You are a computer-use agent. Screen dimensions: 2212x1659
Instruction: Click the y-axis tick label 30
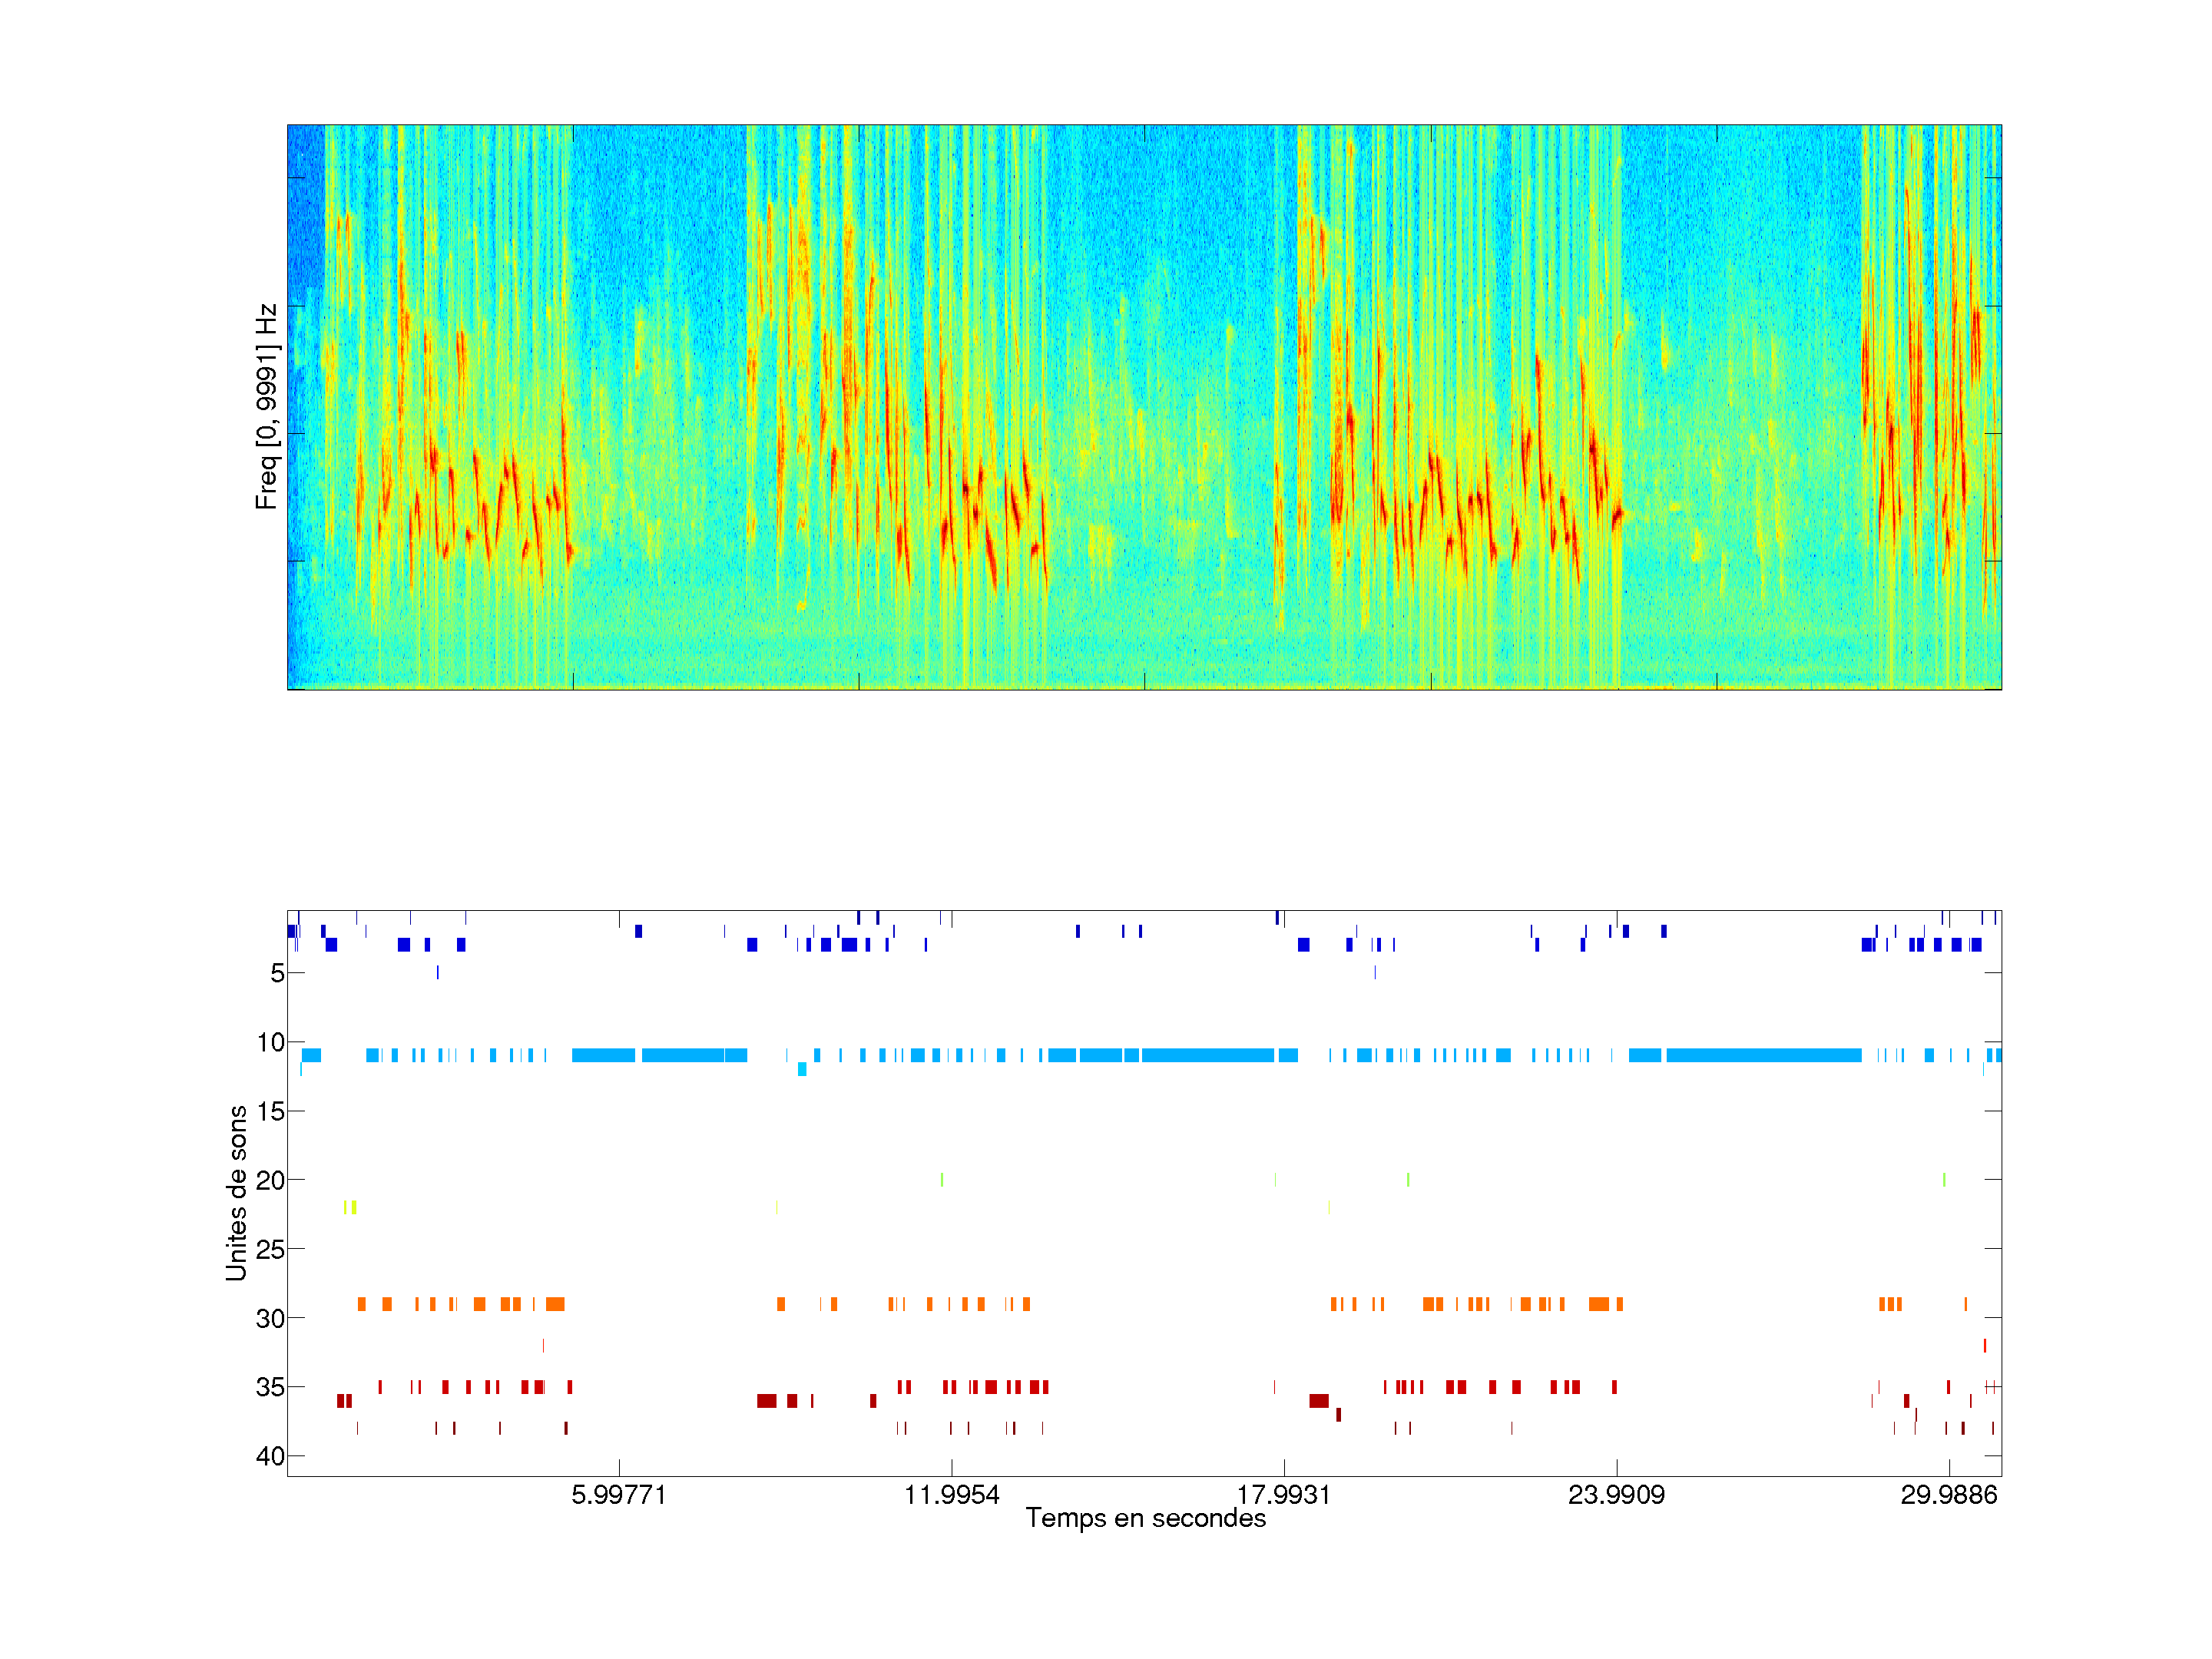(271, 1318)
